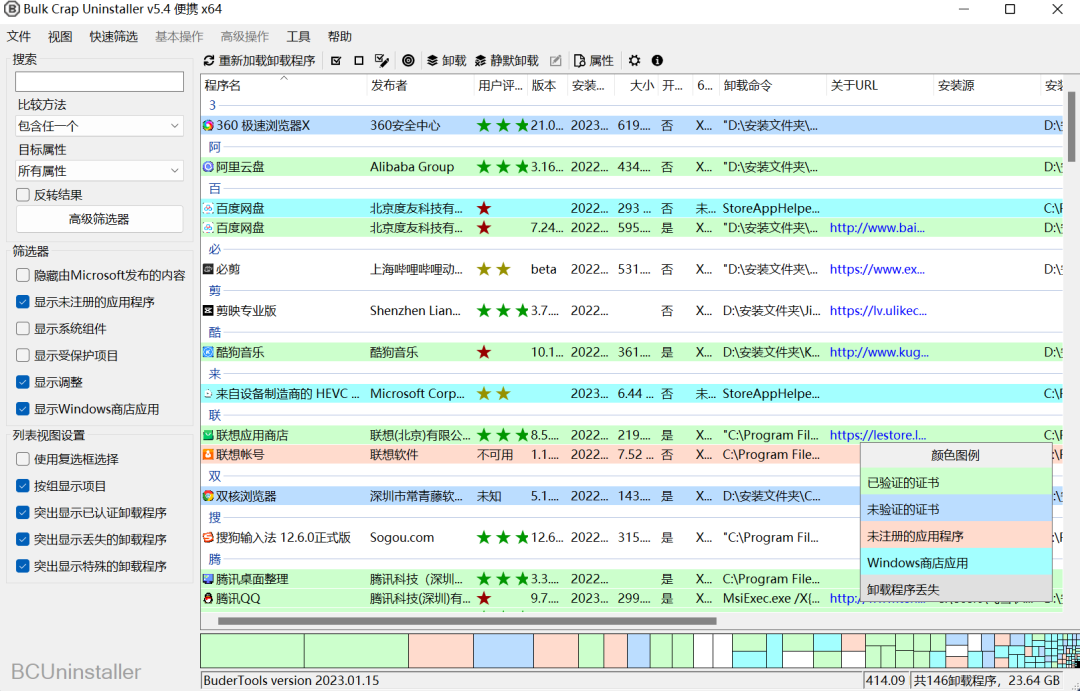Image resolution: width=1080 pixels, height=691 pixels.
Task: Sort list by 版本 column header
Action: pyautogui.click(x=548, y=85)
